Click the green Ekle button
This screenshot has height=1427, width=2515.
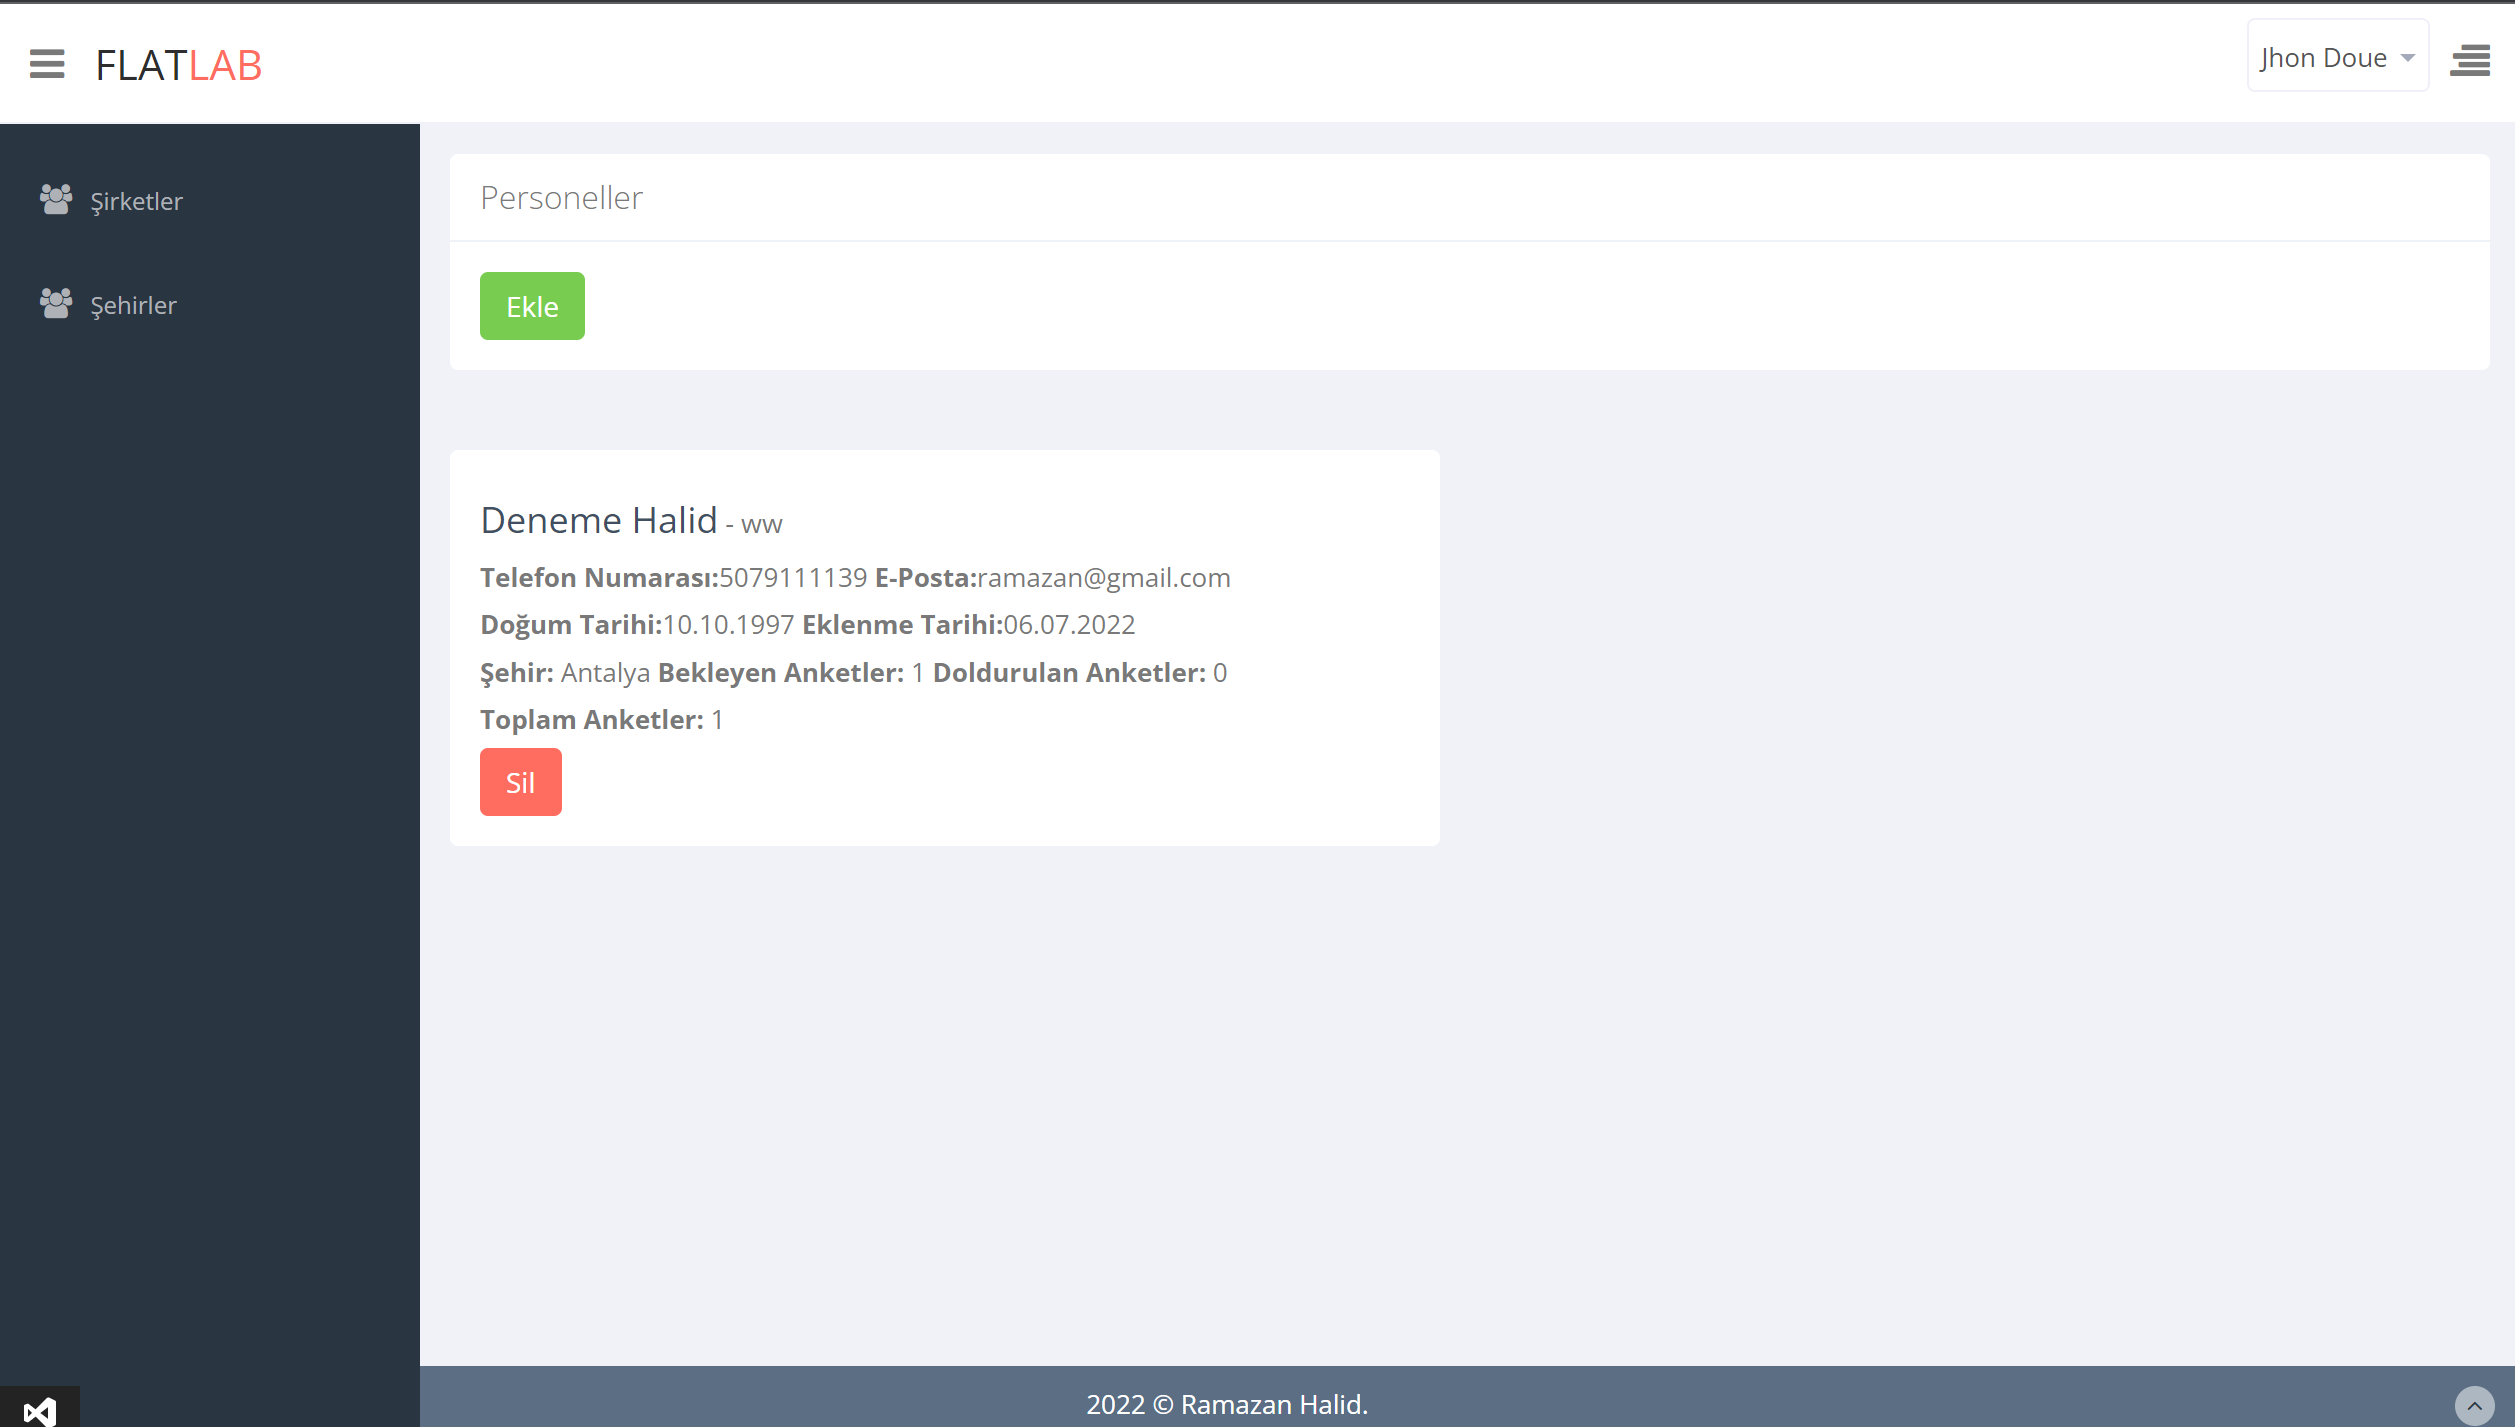point(532,305)
